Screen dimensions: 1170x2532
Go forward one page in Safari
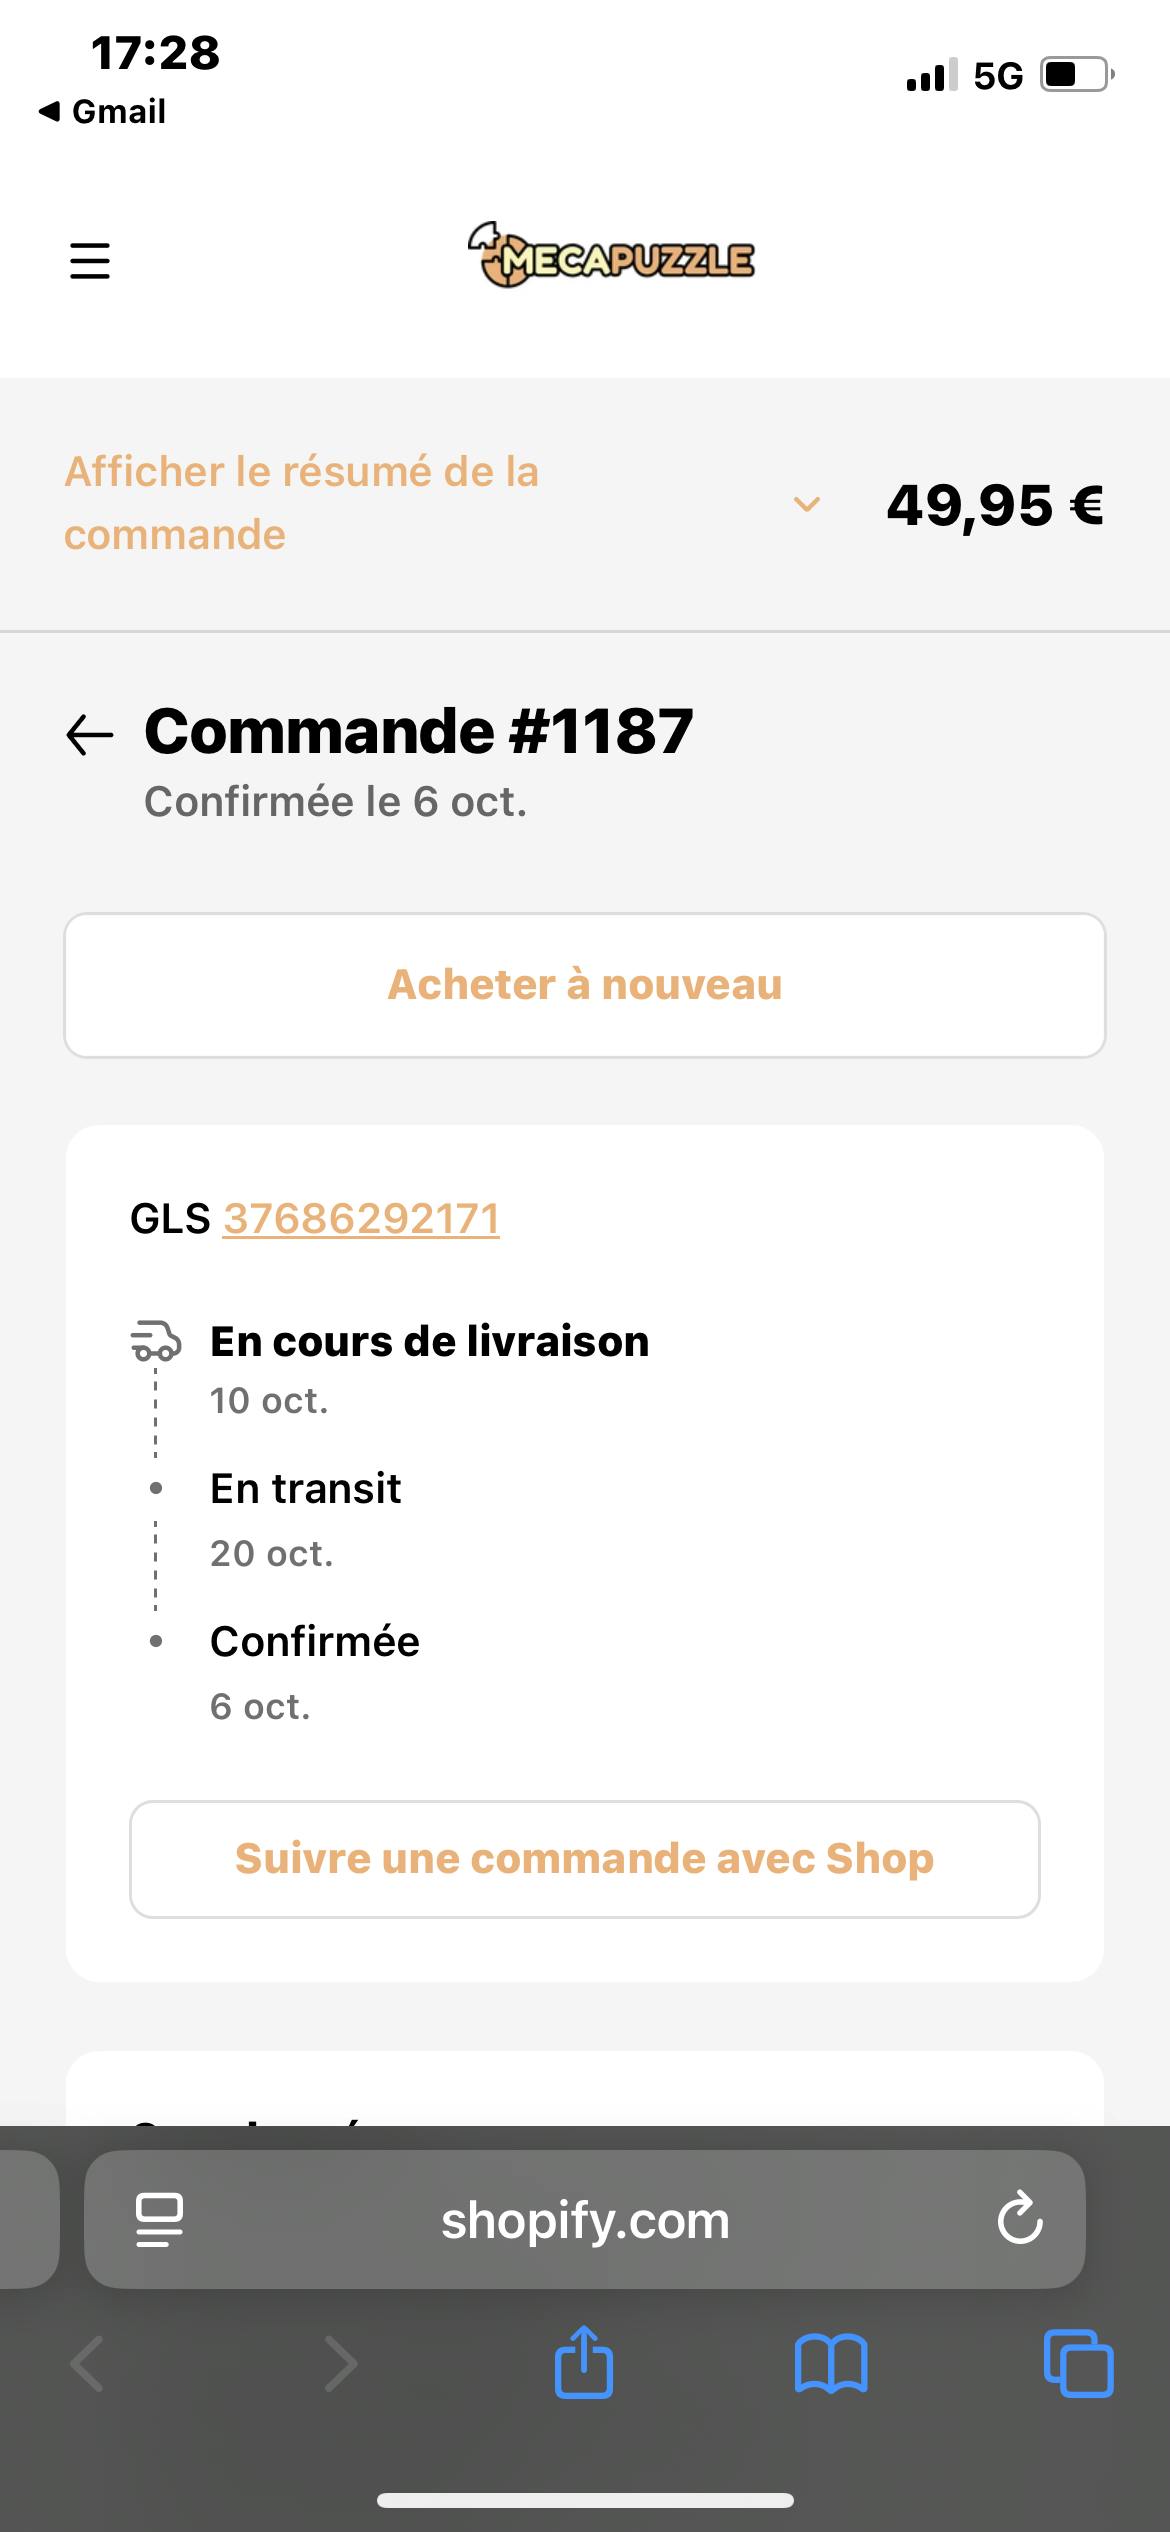pyautogui.click(x=341, y=2364)
